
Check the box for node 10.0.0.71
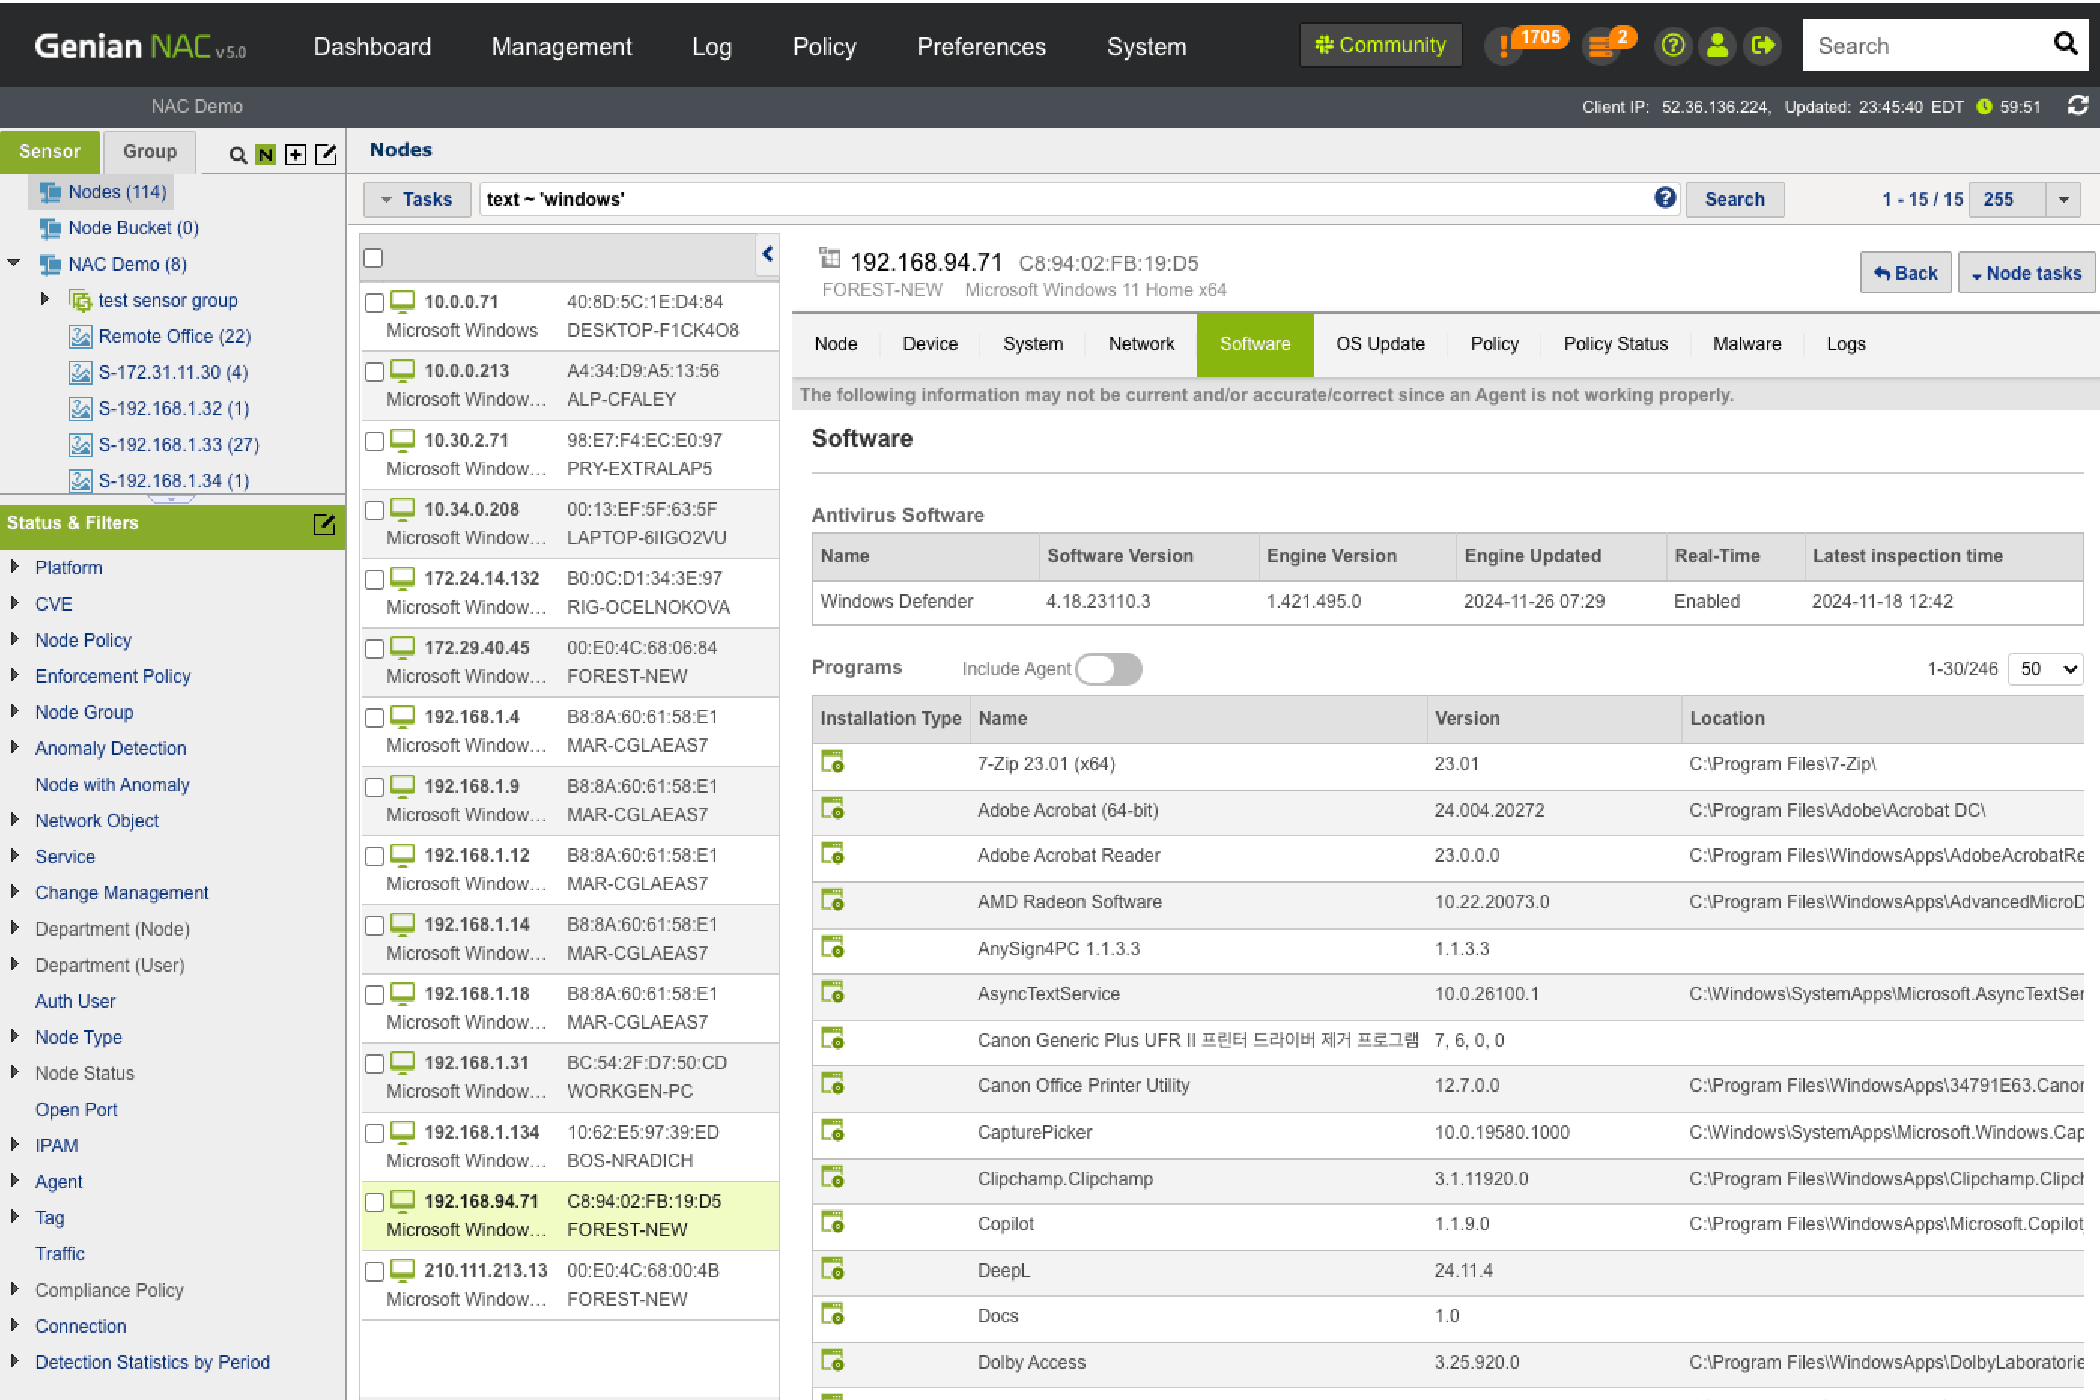(x=375, y=302)
